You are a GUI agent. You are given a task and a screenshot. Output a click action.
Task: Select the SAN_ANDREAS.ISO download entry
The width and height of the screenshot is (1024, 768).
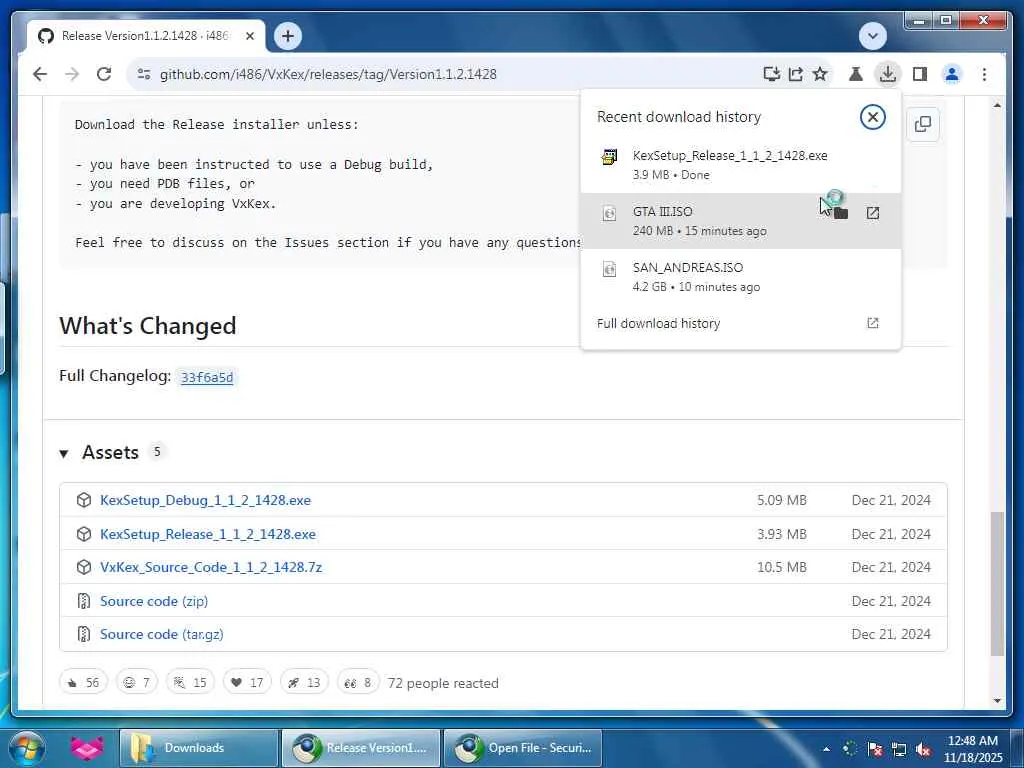coord(741,277)
